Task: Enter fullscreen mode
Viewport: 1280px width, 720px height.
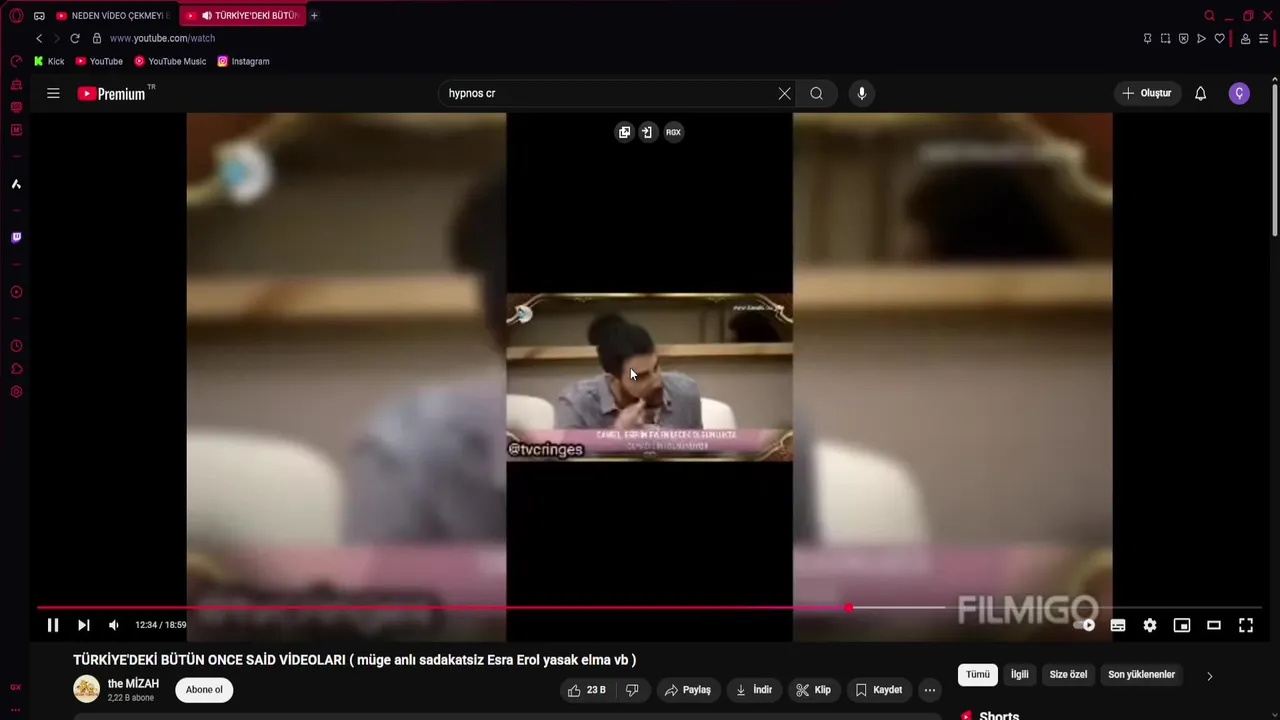Action: [1246, 625]
